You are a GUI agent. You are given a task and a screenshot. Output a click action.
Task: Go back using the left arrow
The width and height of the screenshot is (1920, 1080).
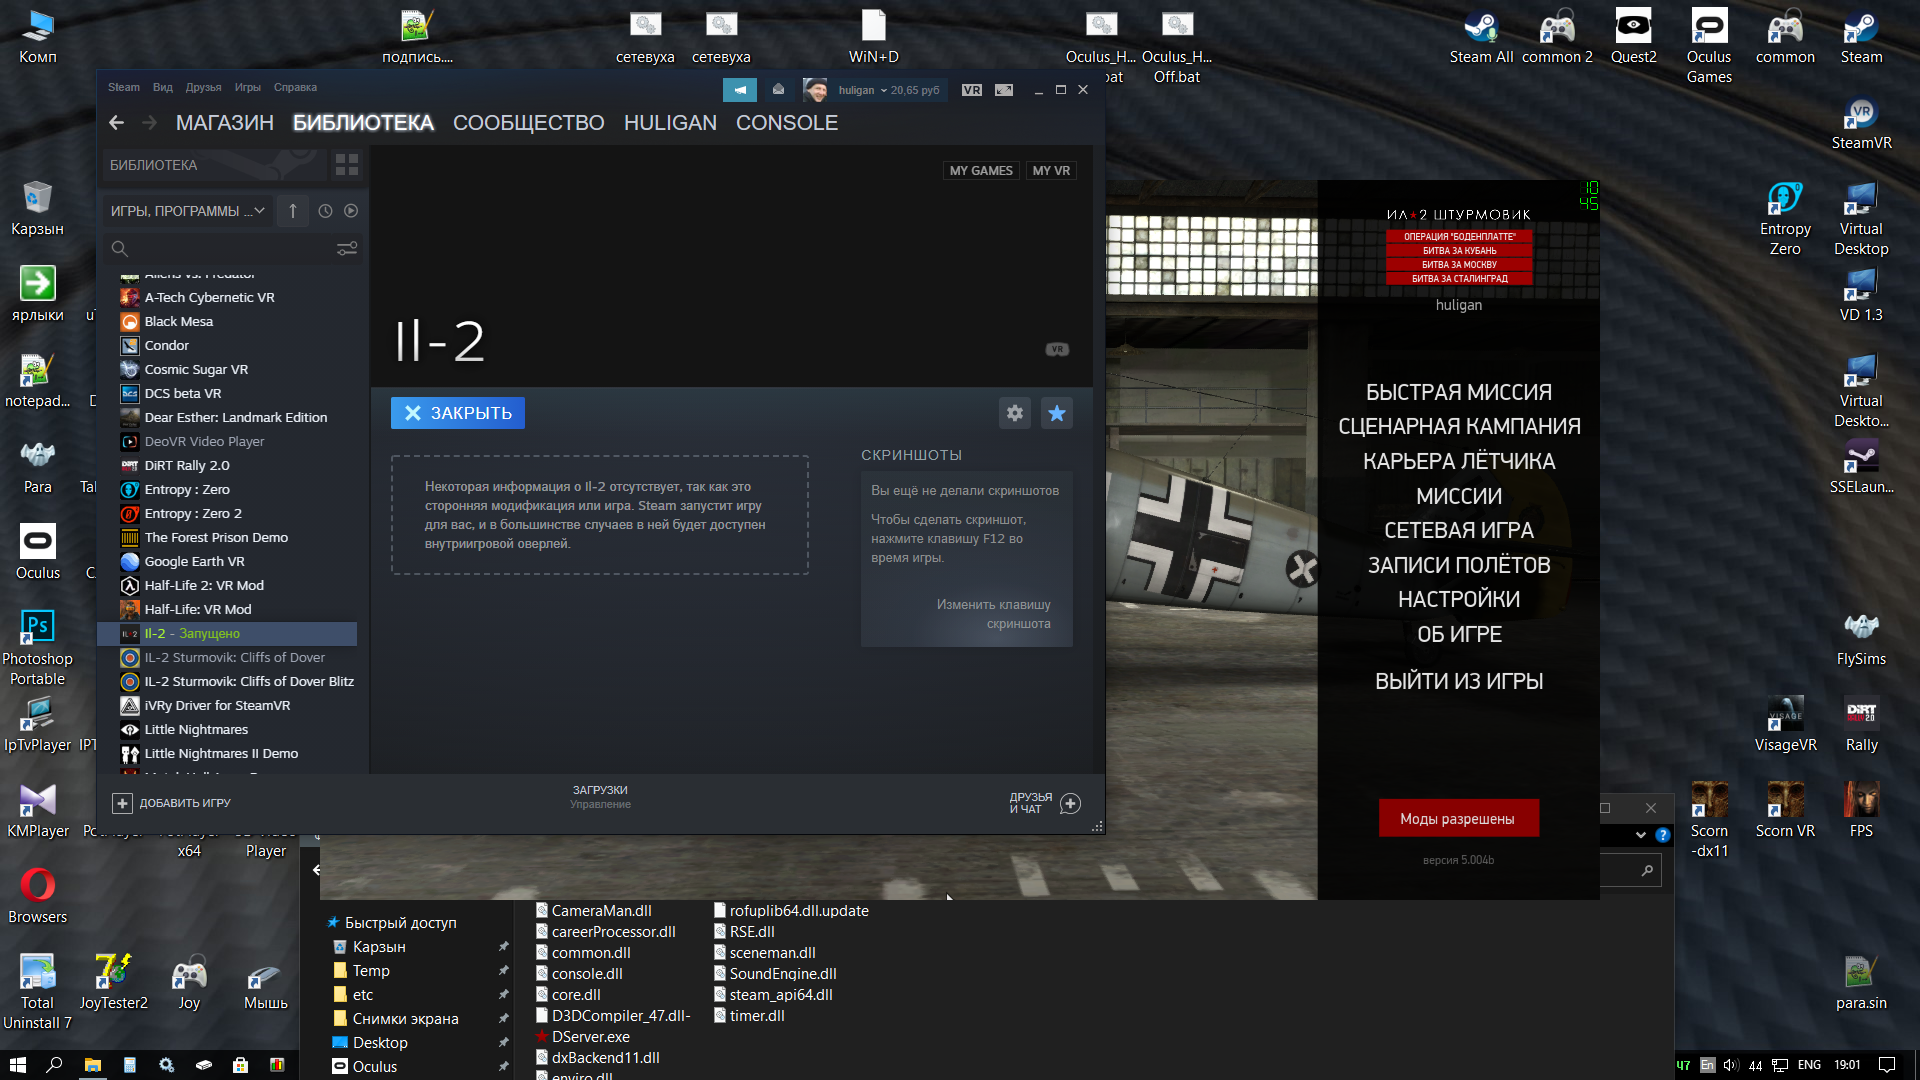(x=116, y=123)
